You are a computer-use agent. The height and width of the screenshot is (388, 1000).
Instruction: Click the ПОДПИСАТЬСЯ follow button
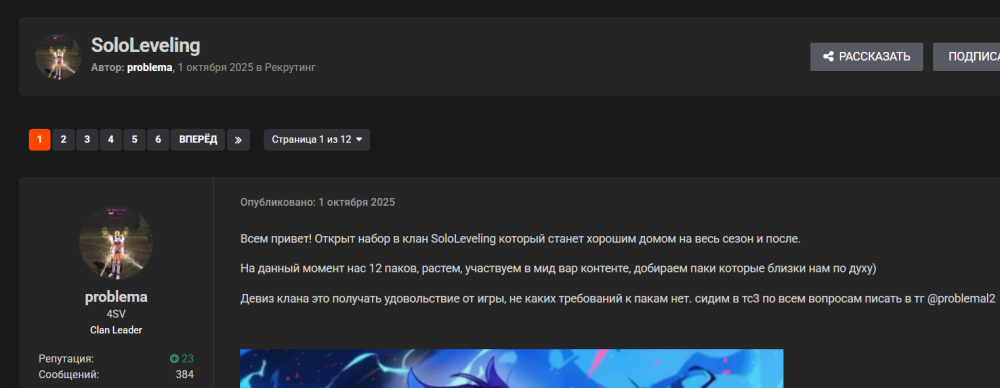pyautogui.click(x=966, y=57)
